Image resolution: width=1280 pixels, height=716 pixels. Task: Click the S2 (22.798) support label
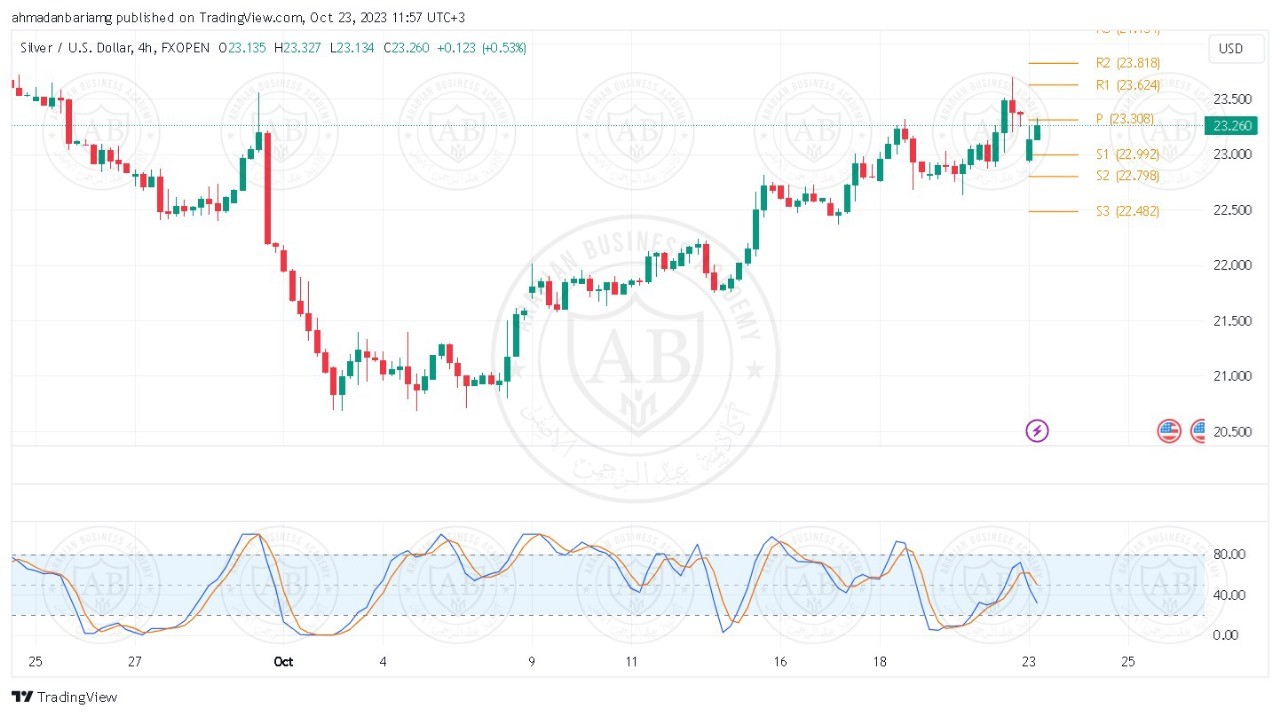tap(1127, 176)
